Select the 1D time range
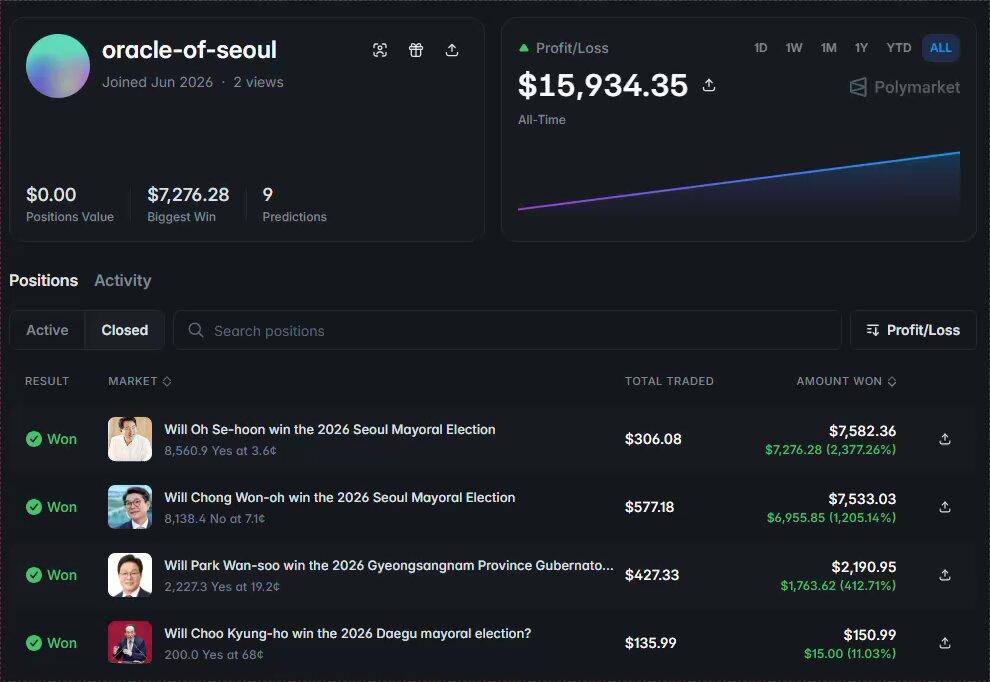Image resolution: width=990 pixels, height=682 pixels. (x=760, y=48)
